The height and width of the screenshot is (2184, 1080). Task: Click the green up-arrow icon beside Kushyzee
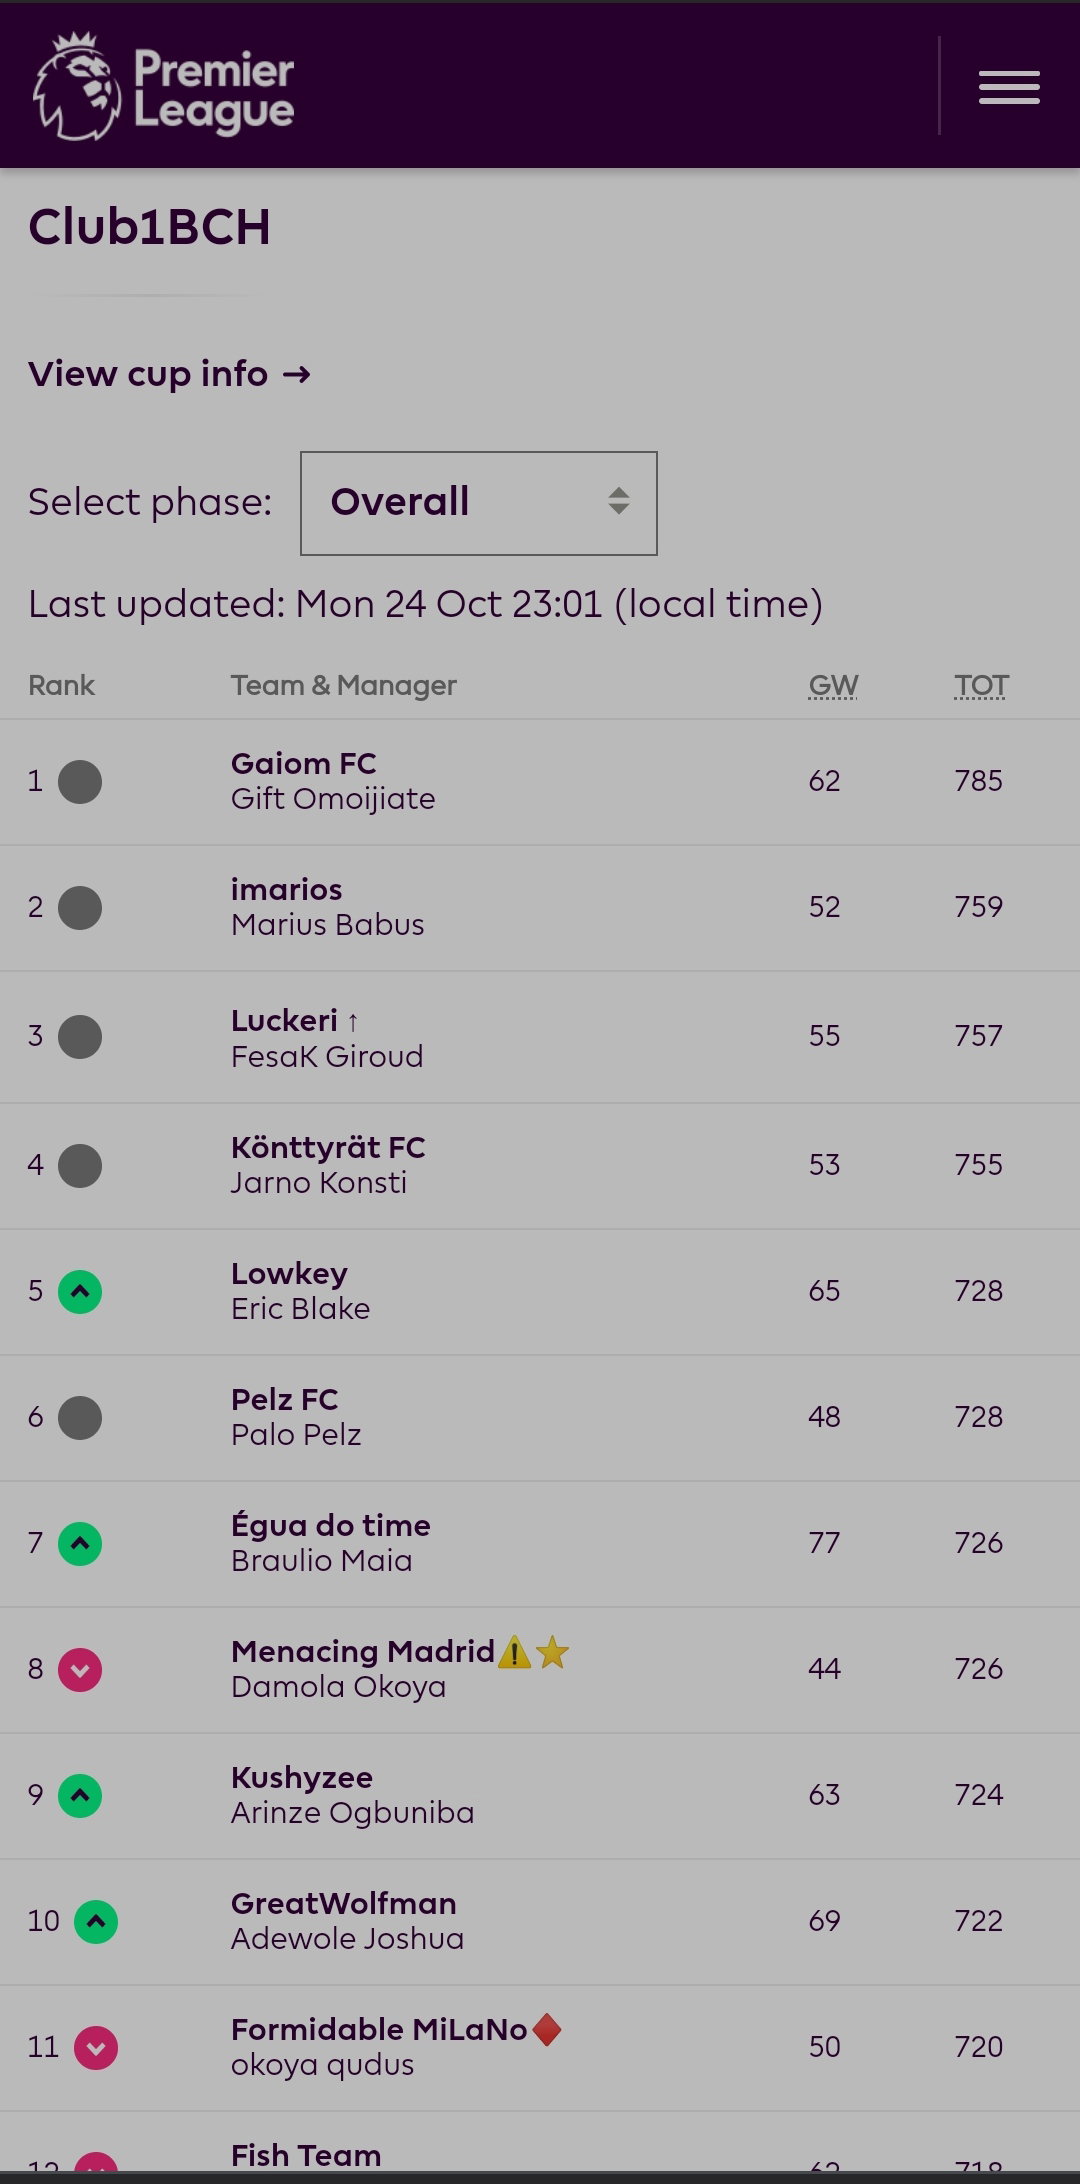pos(80,1795)
